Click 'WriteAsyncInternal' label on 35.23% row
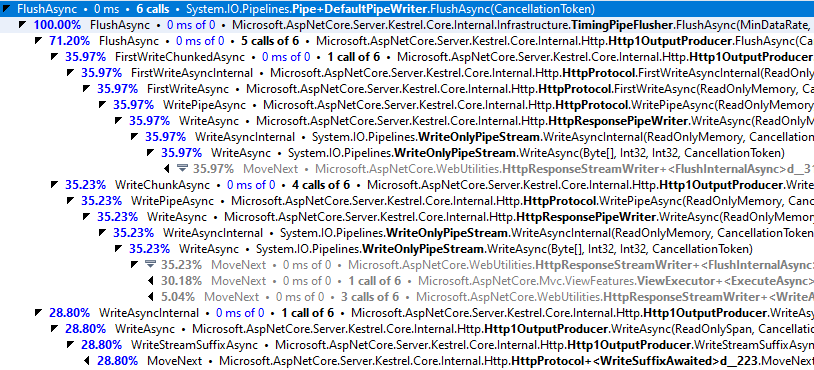 [x=213, y=234]
